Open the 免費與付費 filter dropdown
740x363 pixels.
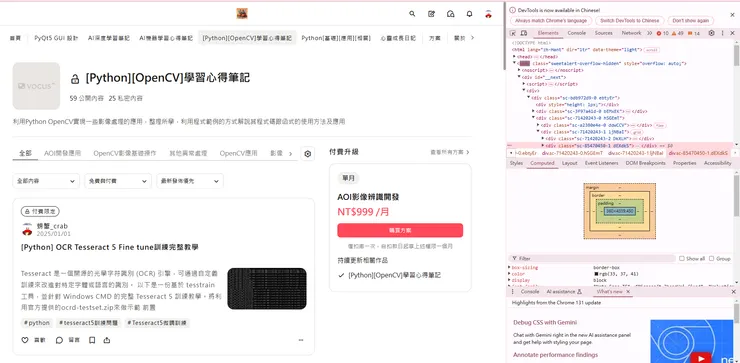click(x=118, y=181)
